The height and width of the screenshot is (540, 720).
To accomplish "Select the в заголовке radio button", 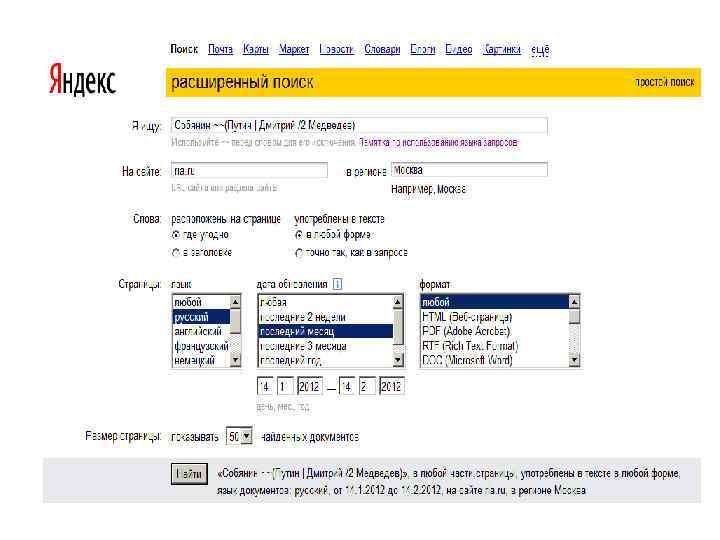I will point(175,253).
